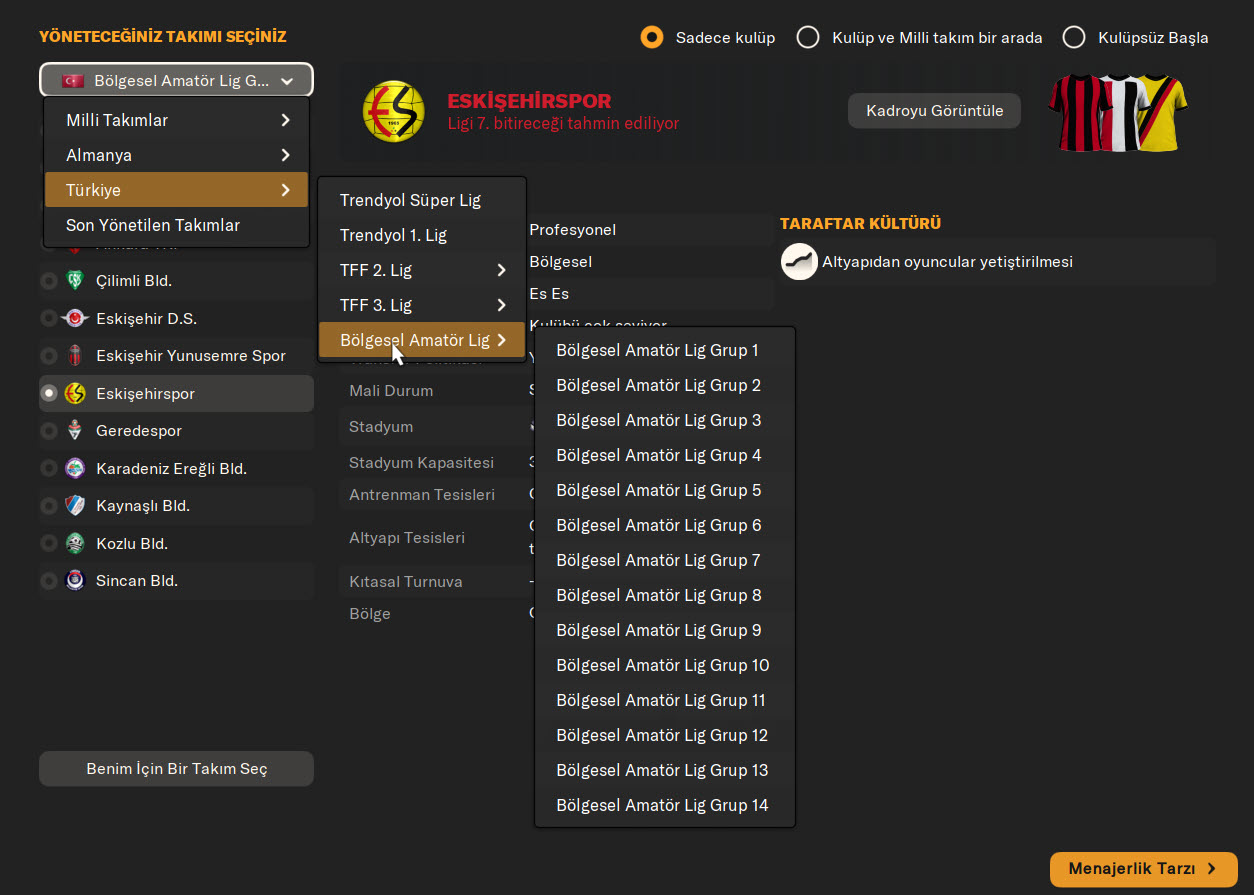Click the Altyapıdan oyuncular supporter culture icon

[x=799, y=262]
